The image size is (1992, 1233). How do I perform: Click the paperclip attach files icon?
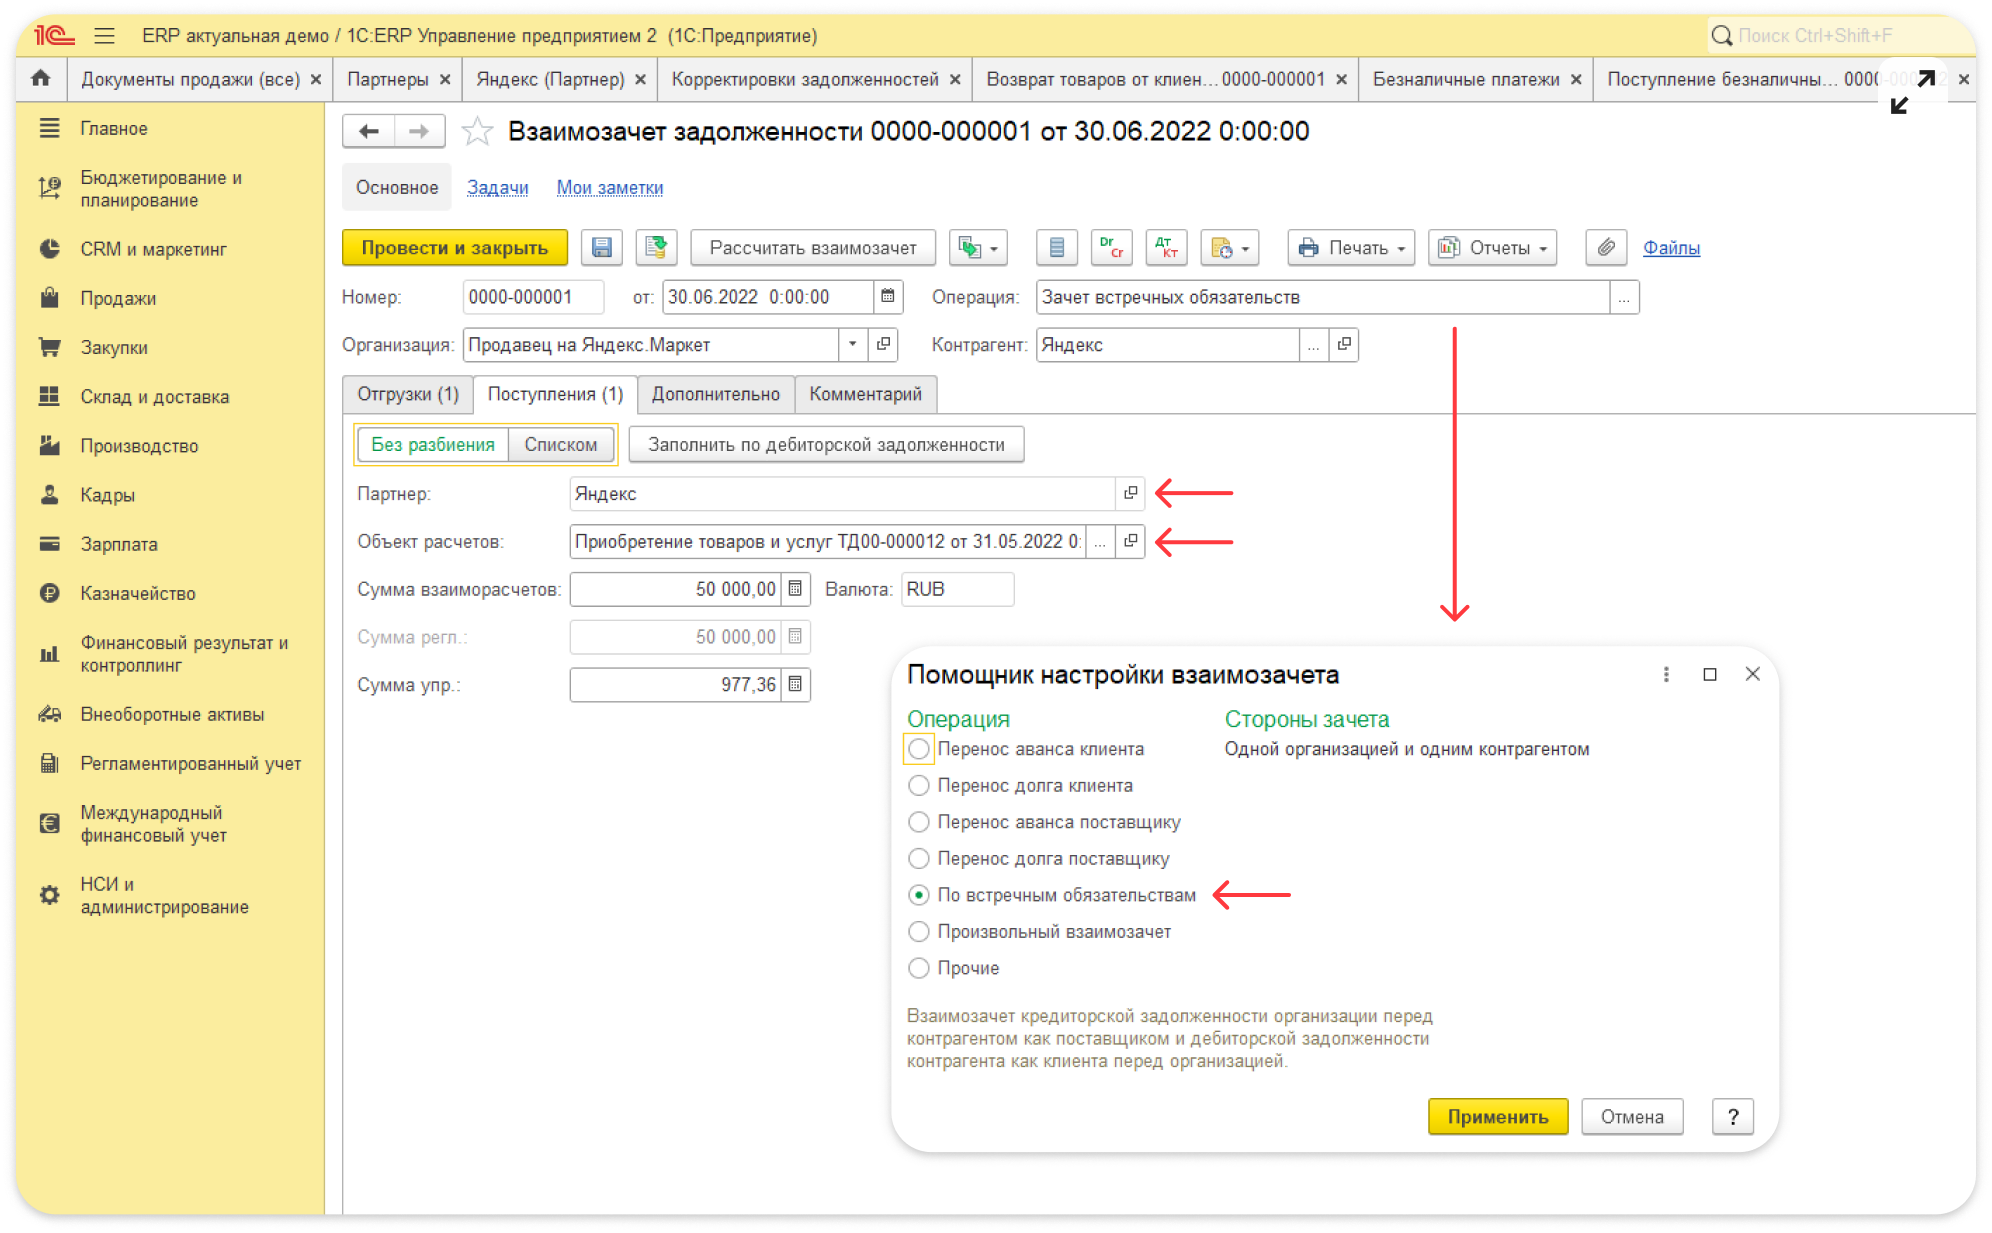1606,248
